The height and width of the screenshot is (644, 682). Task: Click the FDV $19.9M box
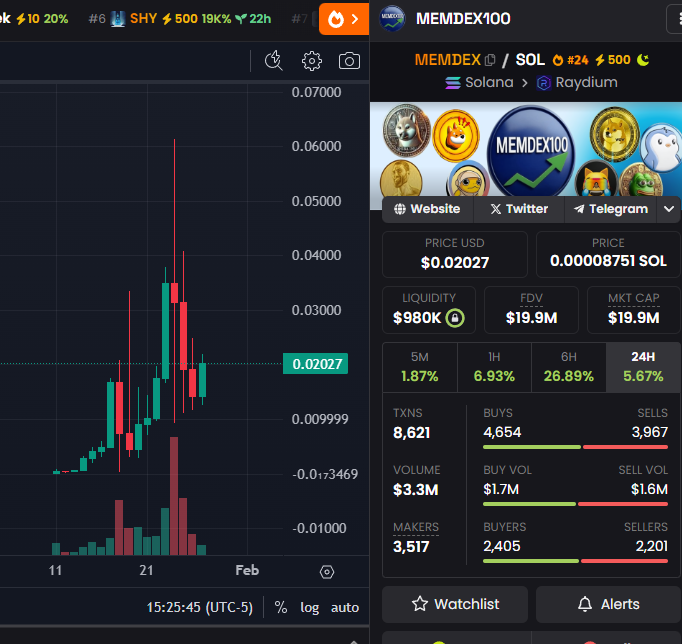click(x=532, y=310)
